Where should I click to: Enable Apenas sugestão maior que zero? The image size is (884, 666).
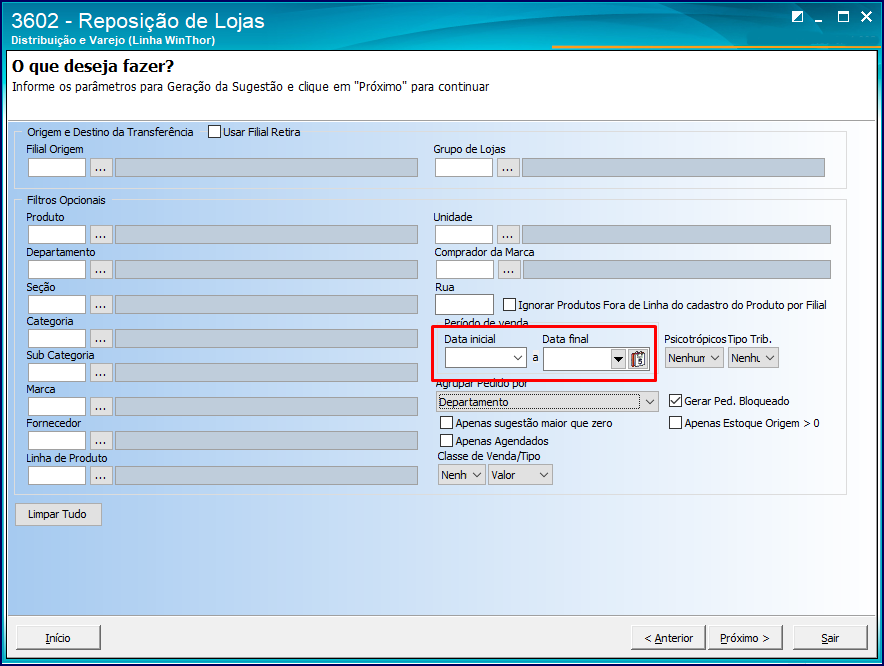[x=447, y=422]
